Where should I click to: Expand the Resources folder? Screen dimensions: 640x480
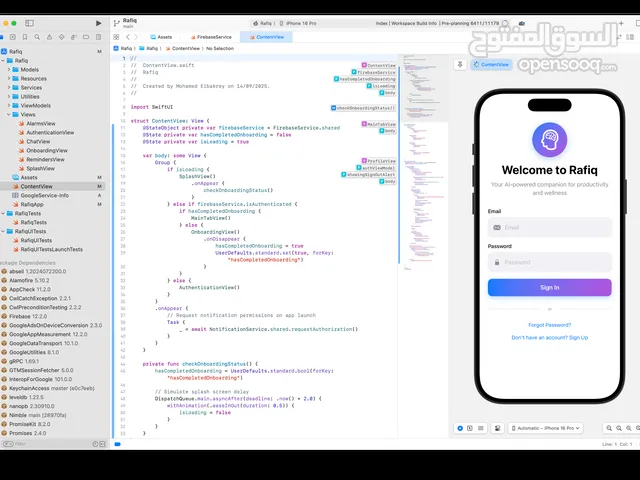(x=9, y=78)
